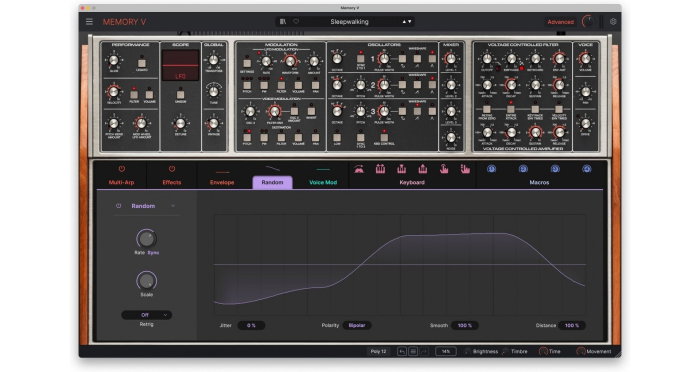The image size is (700, 372).
Task: Click the third Keyboard icon in the pink row
Action: 401,169
